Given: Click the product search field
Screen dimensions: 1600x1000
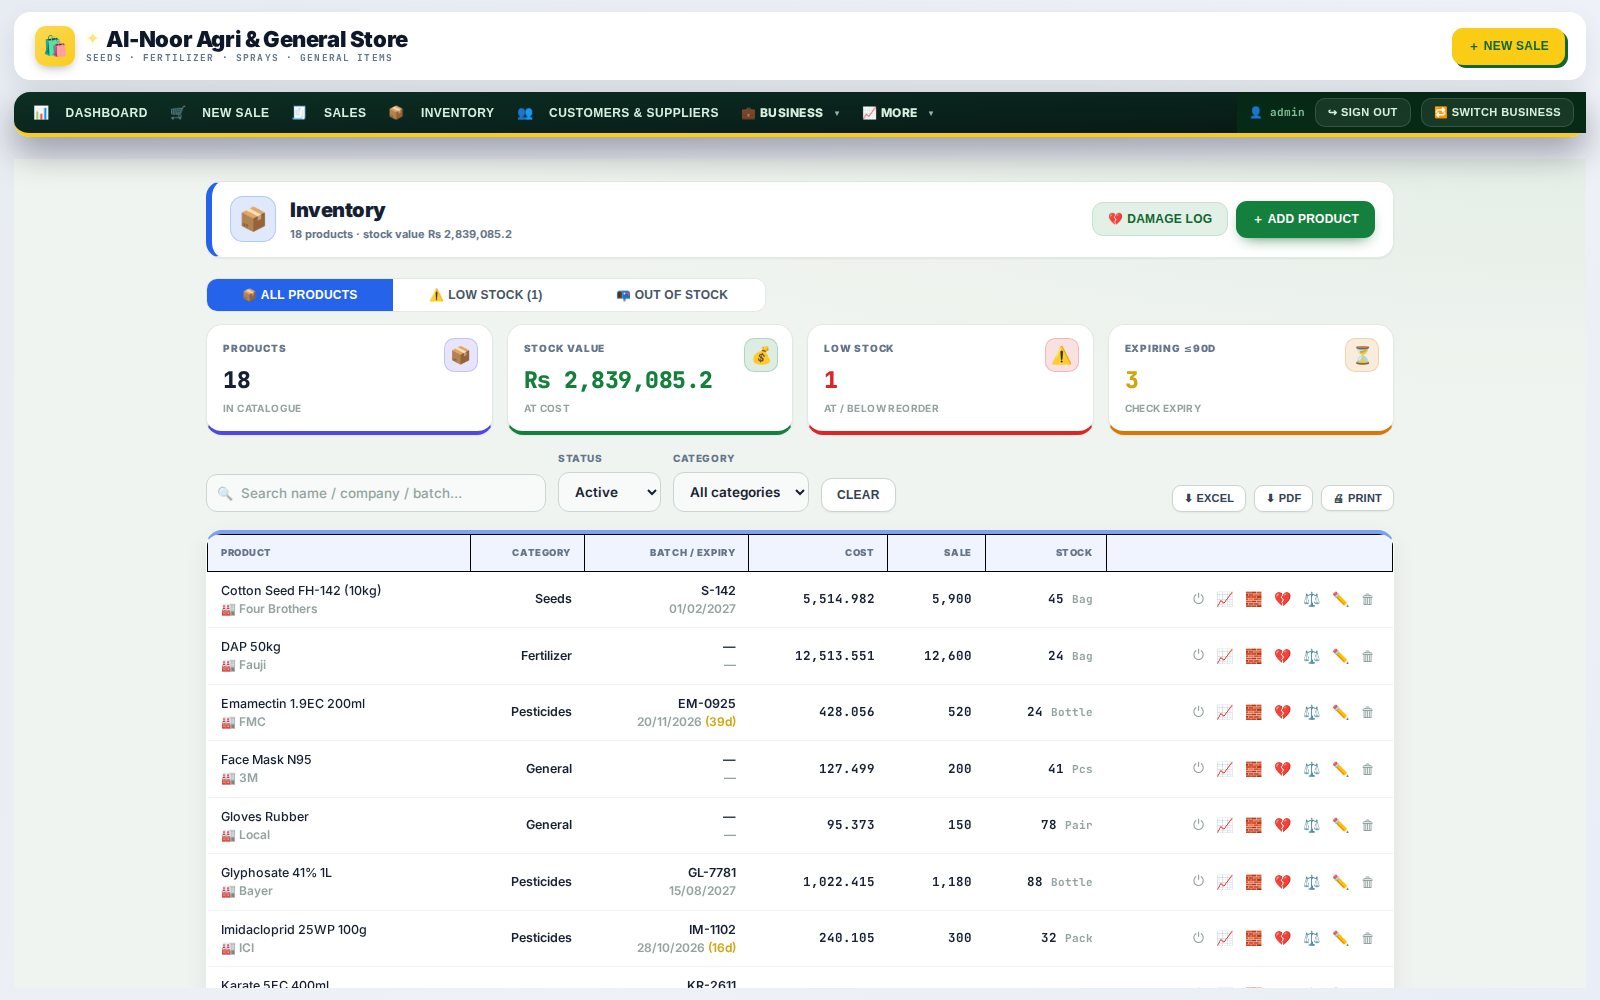Looking at the screenshot, I should coord(376,493).
